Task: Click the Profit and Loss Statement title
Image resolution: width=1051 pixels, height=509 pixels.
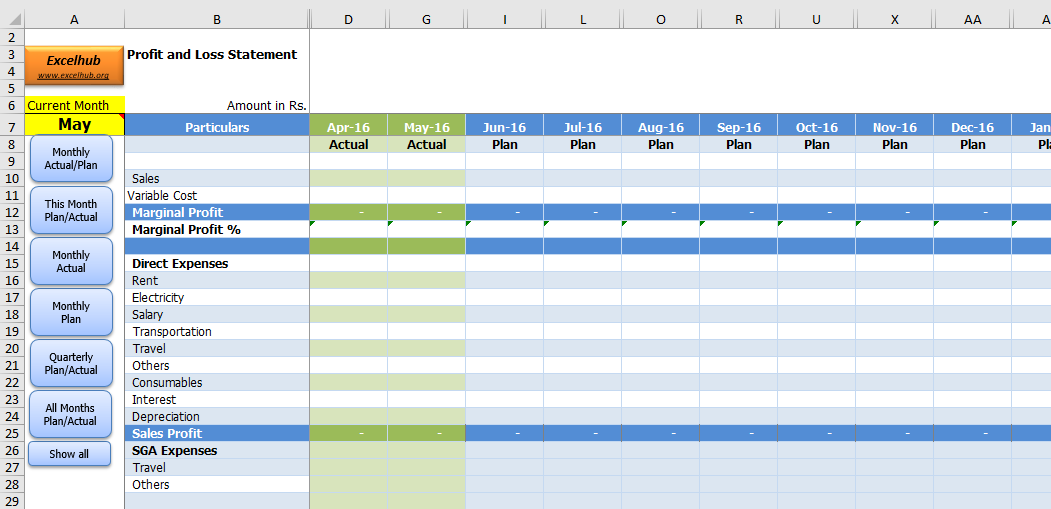Action: (212, 54)
